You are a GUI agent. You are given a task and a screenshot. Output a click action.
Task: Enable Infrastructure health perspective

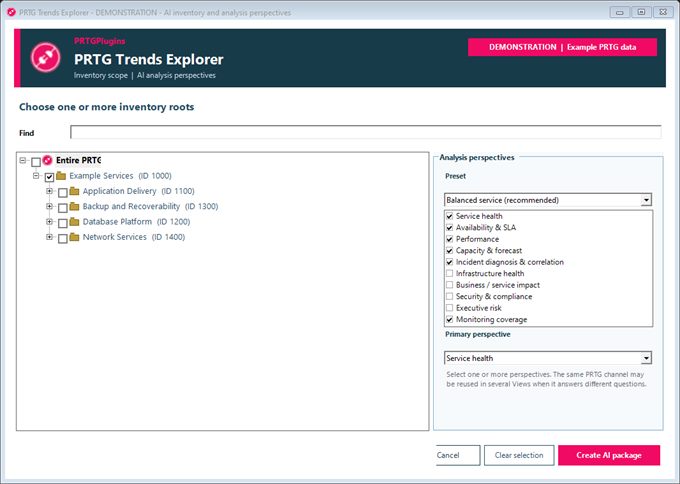coord(450,273)
